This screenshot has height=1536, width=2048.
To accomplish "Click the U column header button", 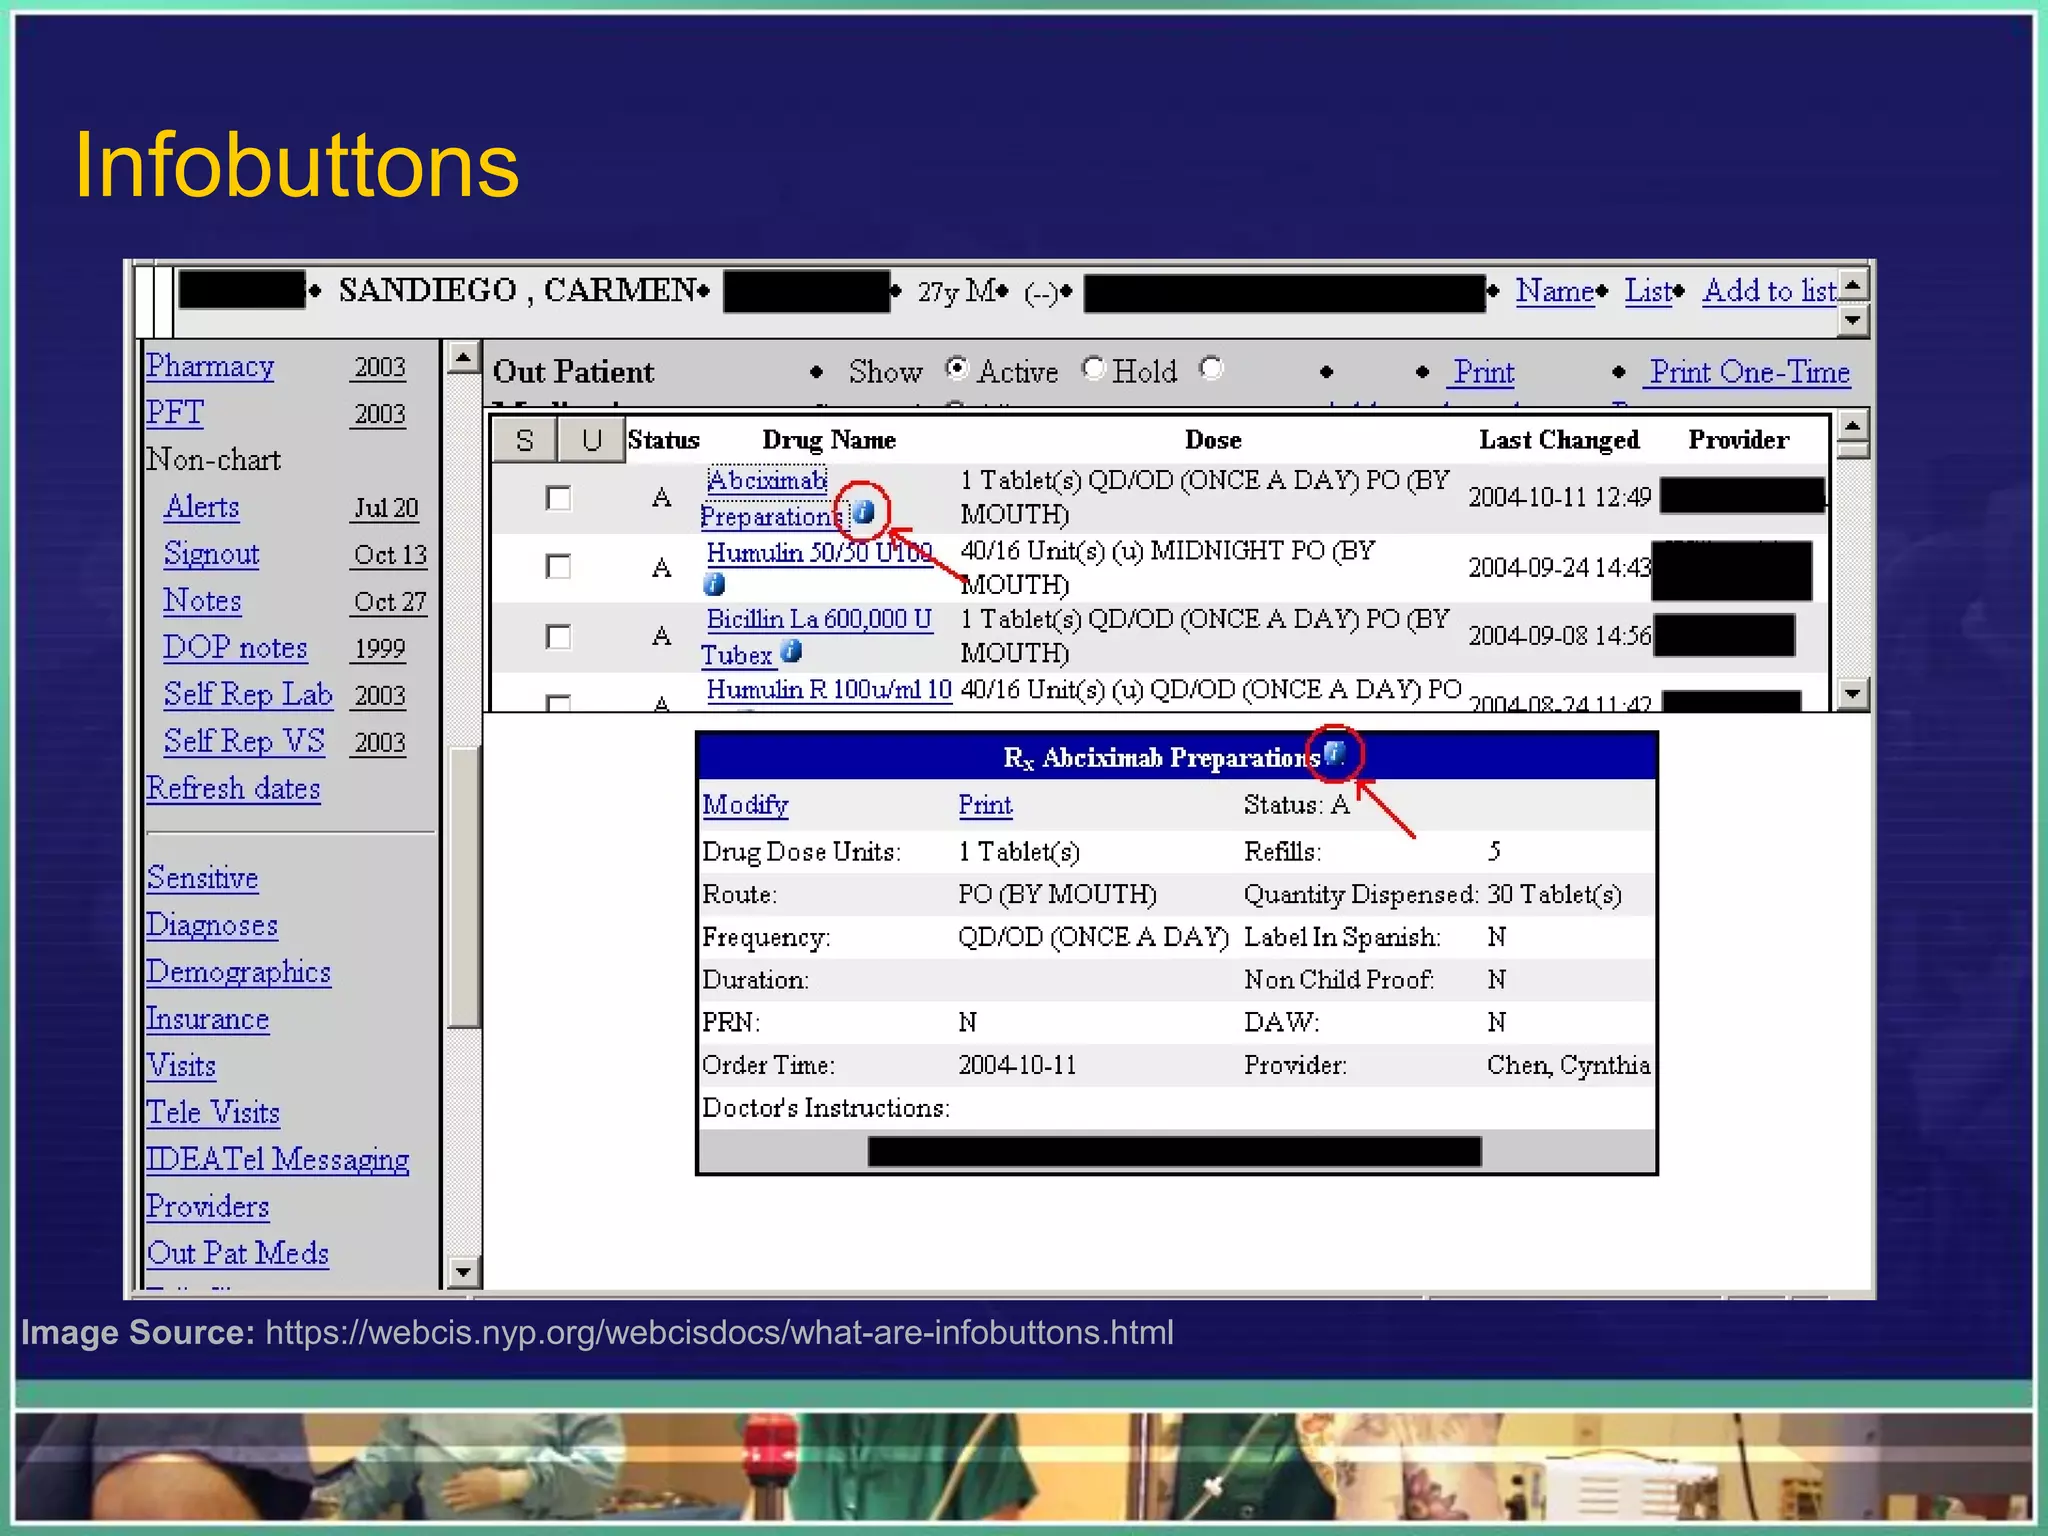I will 591,440.
